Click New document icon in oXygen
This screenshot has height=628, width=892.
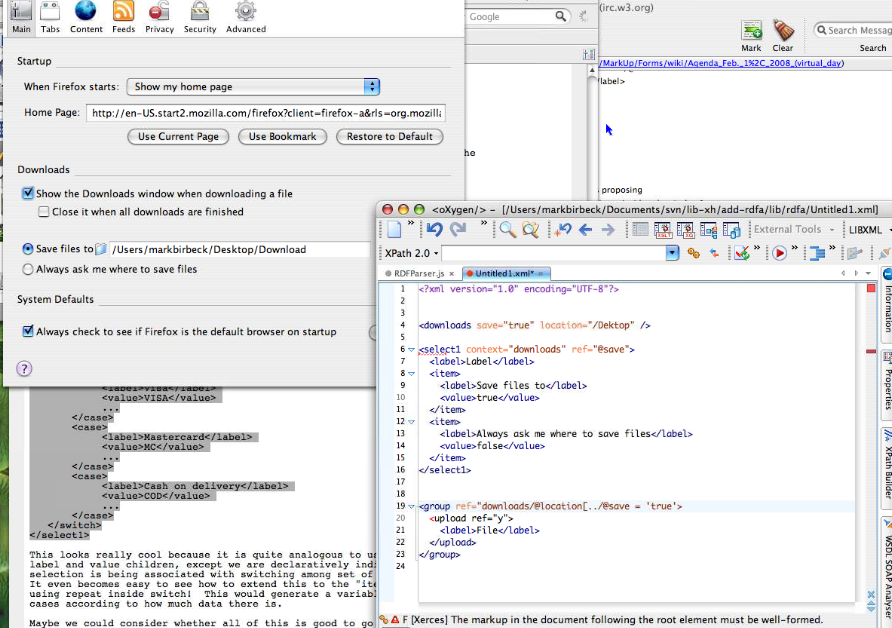394,229
